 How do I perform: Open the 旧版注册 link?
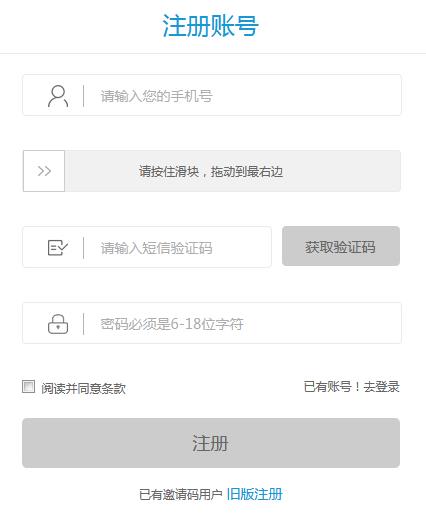point(255,494)
